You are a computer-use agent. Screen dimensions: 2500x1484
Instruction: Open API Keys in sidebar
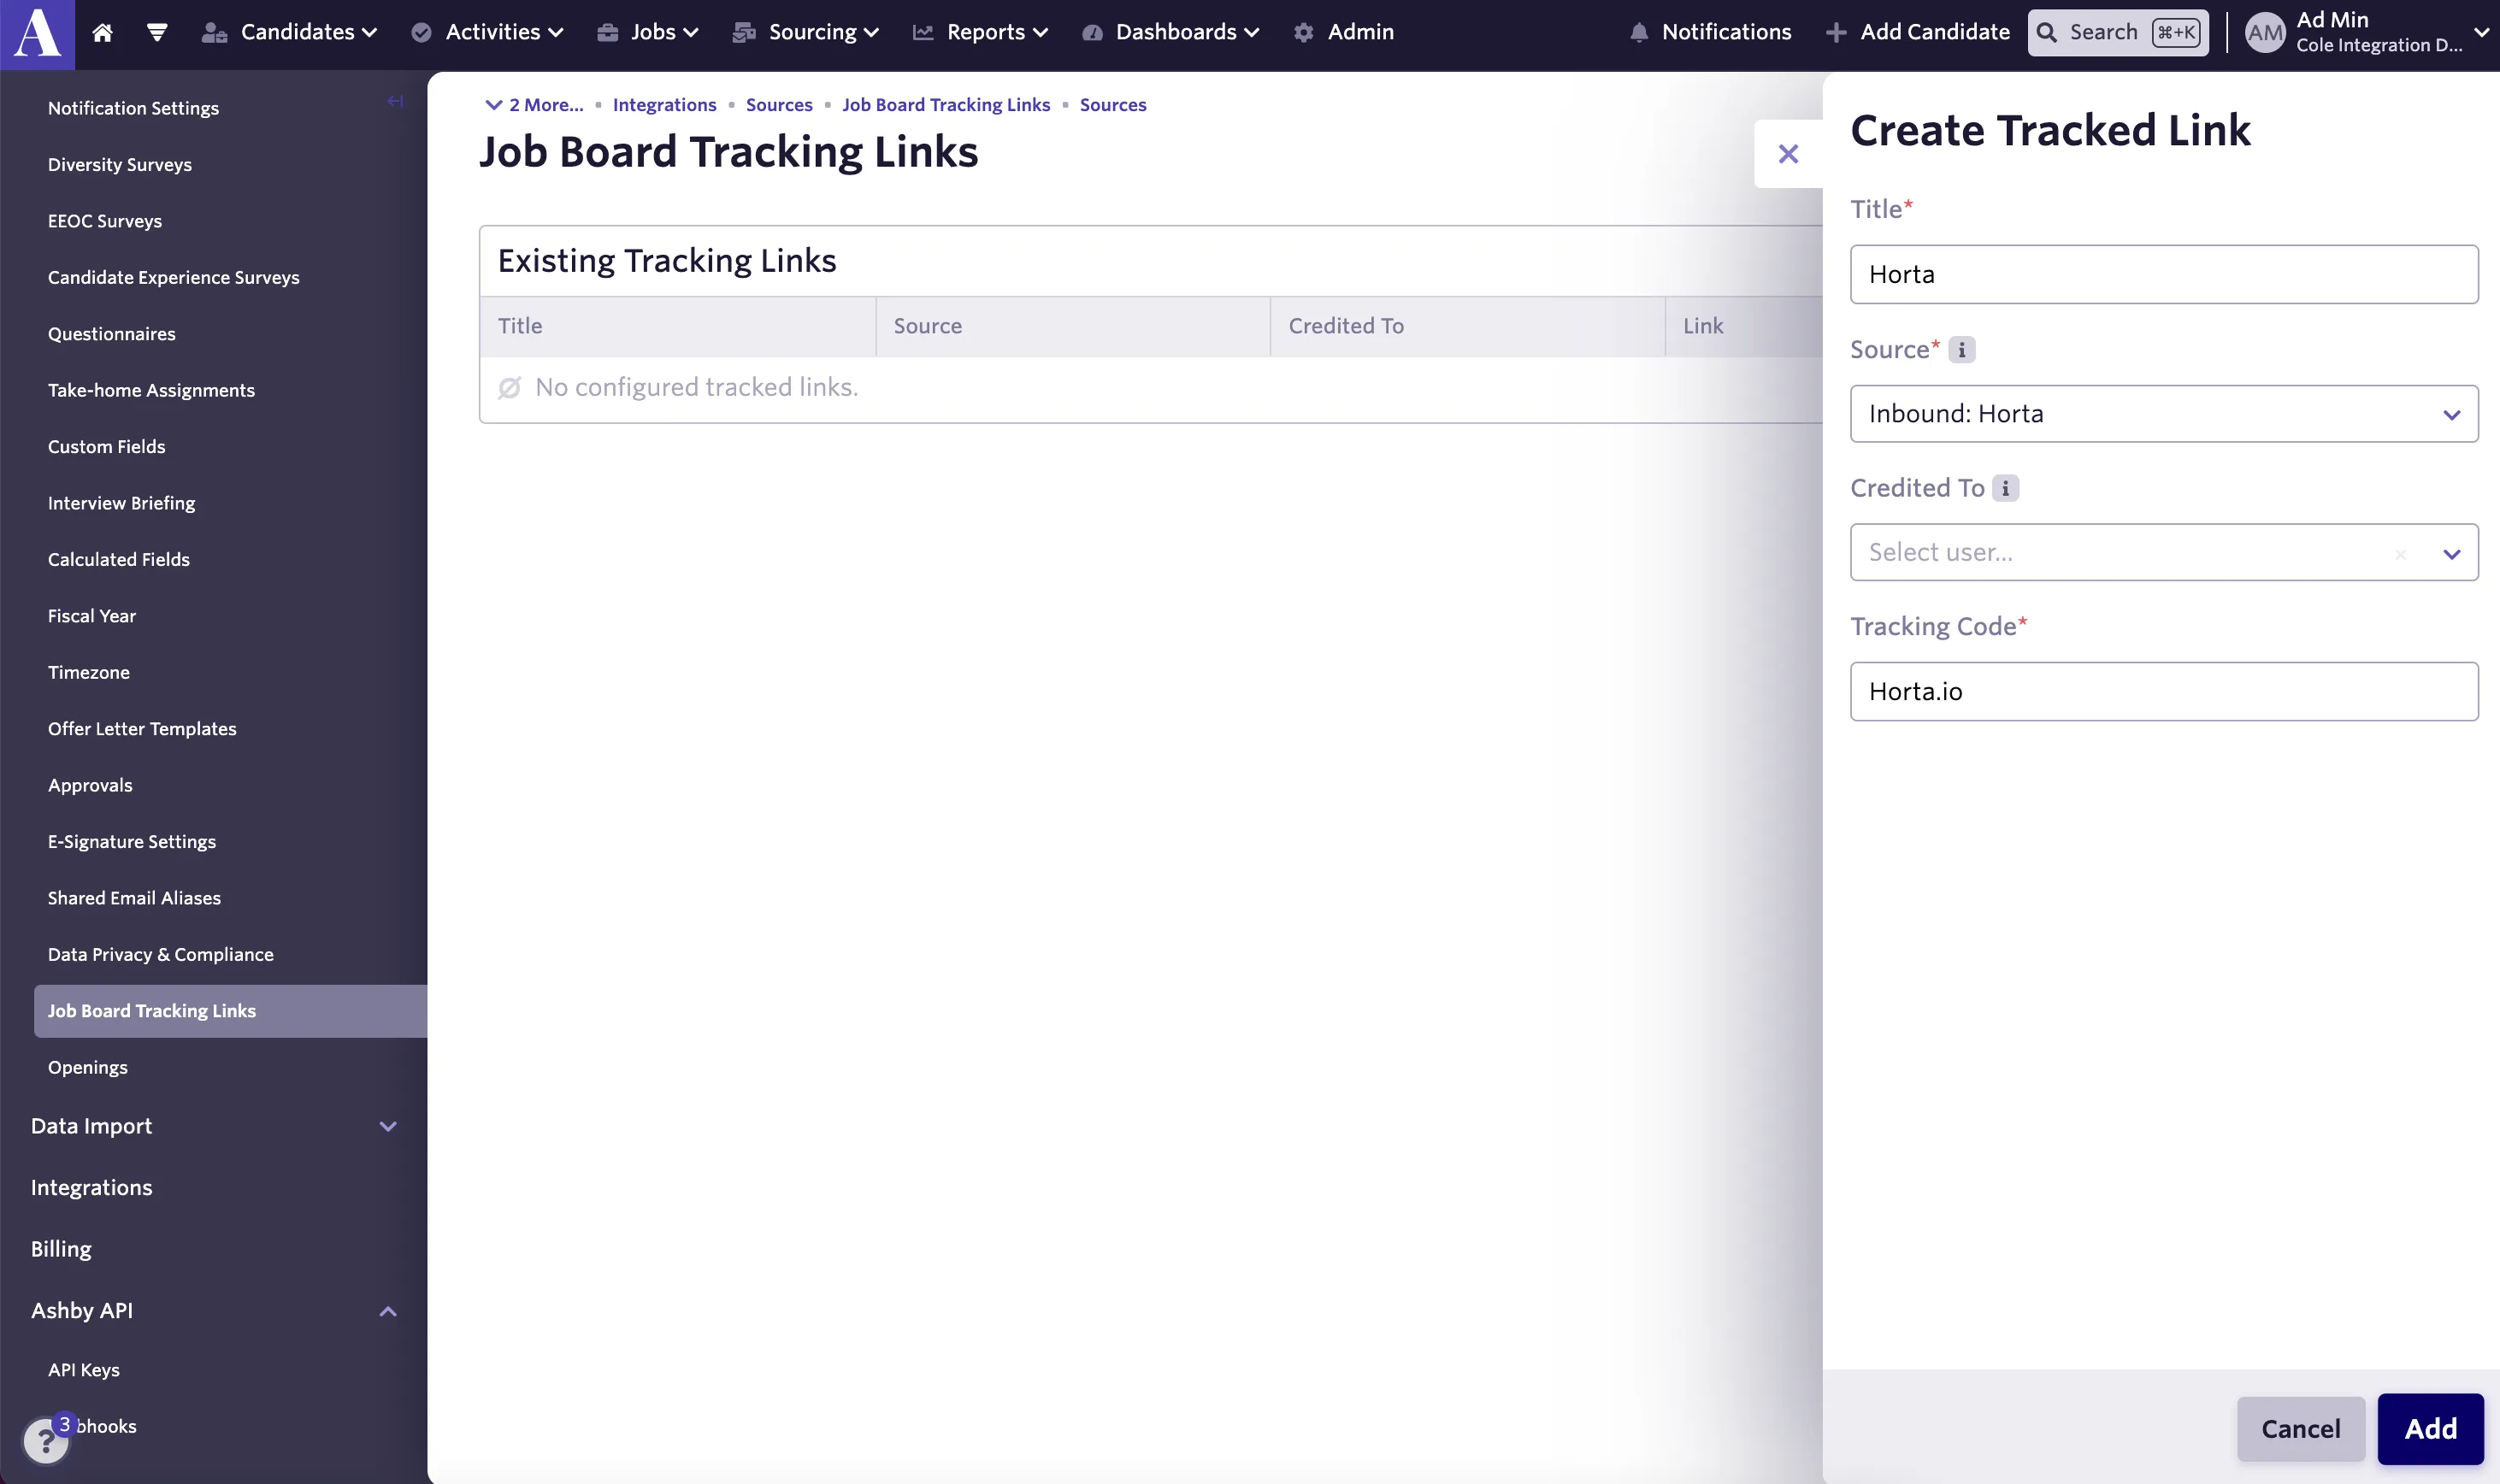coord(83,1371)
